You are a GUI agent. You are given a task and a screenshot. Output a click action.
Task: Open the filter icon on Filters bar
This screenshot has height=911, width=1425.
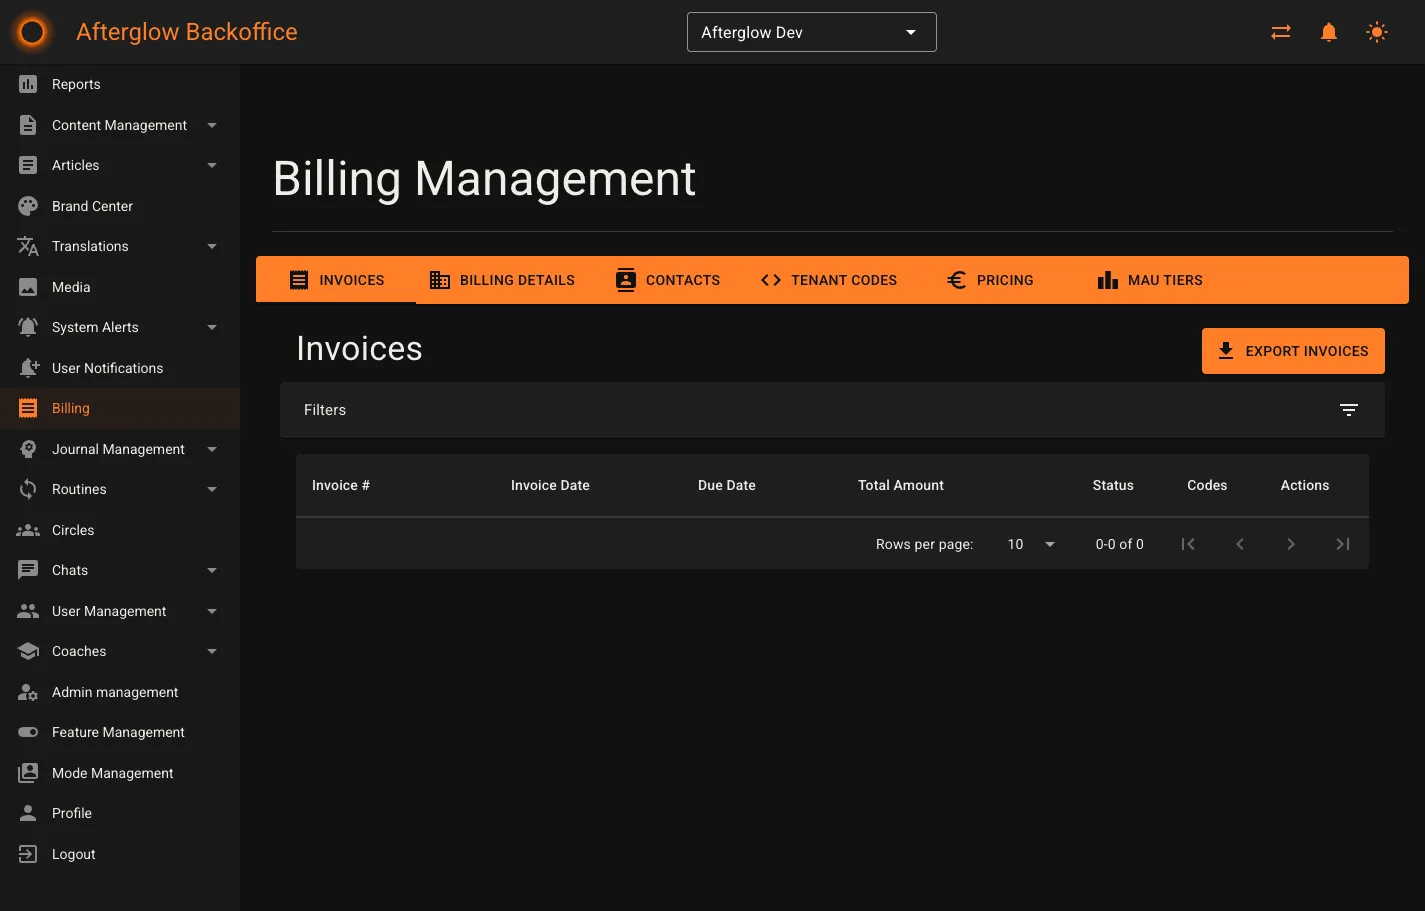pyautogui.click(x=1348, y=410)
